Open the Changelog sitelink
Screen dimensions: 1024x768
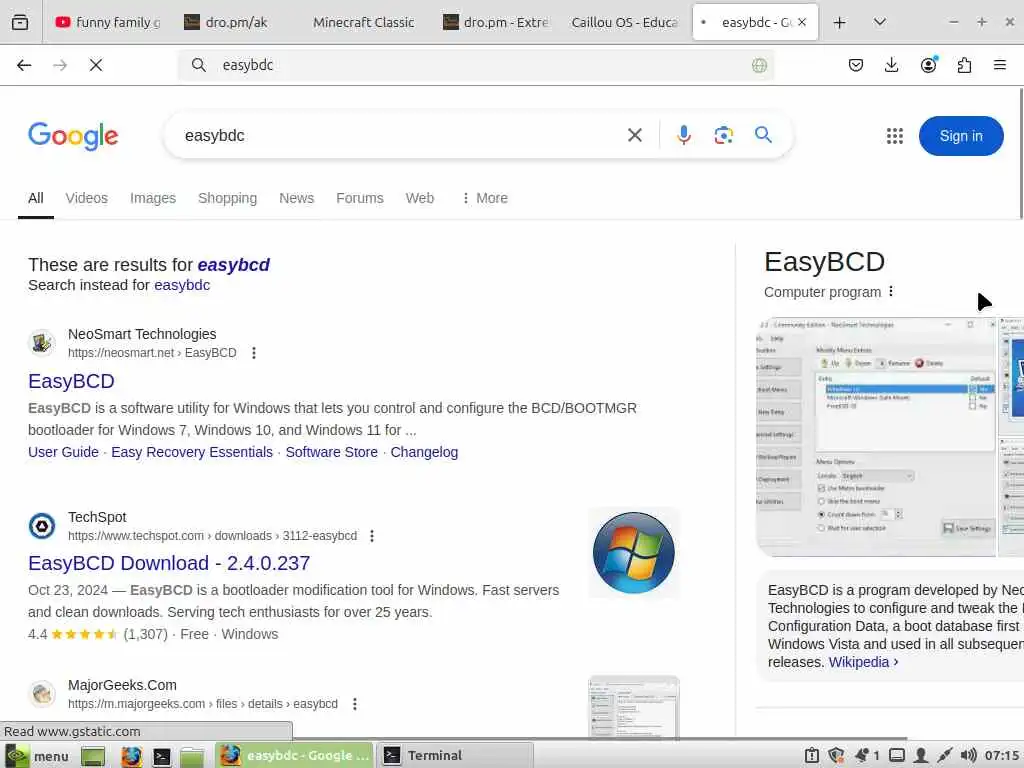(424, 452)
